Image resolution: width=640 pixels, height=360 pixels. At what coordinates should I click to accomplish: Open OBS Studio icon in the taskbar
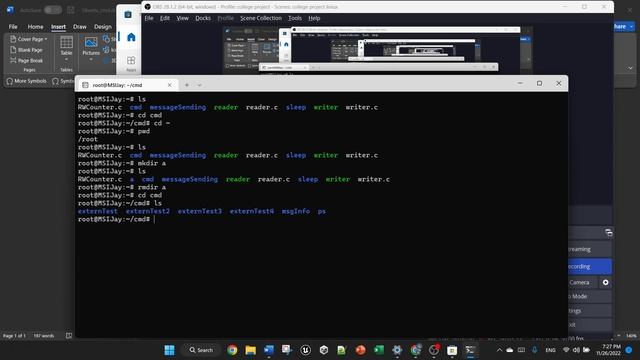[x=433, y=350]
